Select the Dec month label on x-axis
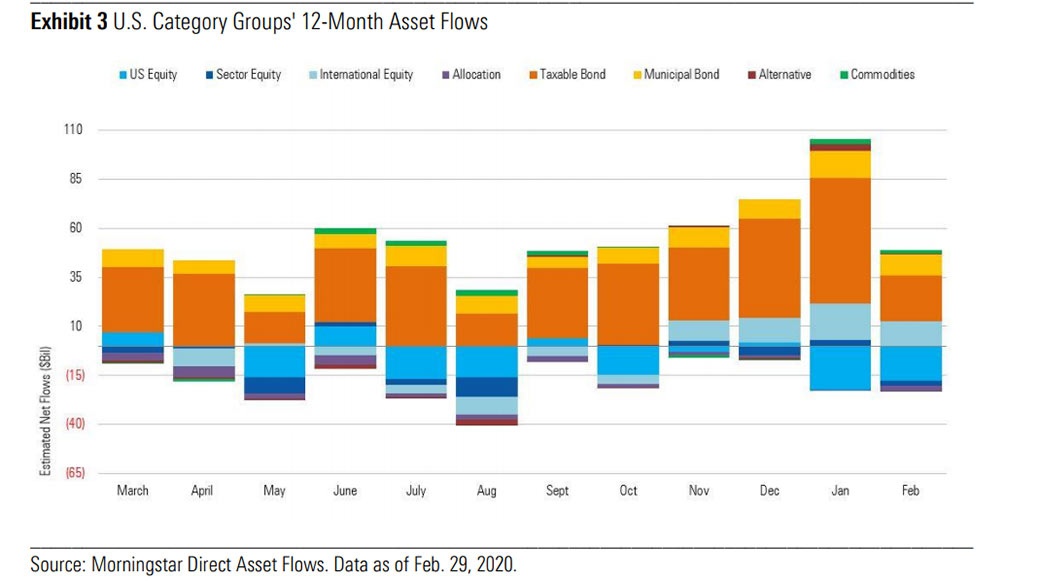Image resolution: width=1040 pixels, height=581 pixels. [x=770, y=491]
